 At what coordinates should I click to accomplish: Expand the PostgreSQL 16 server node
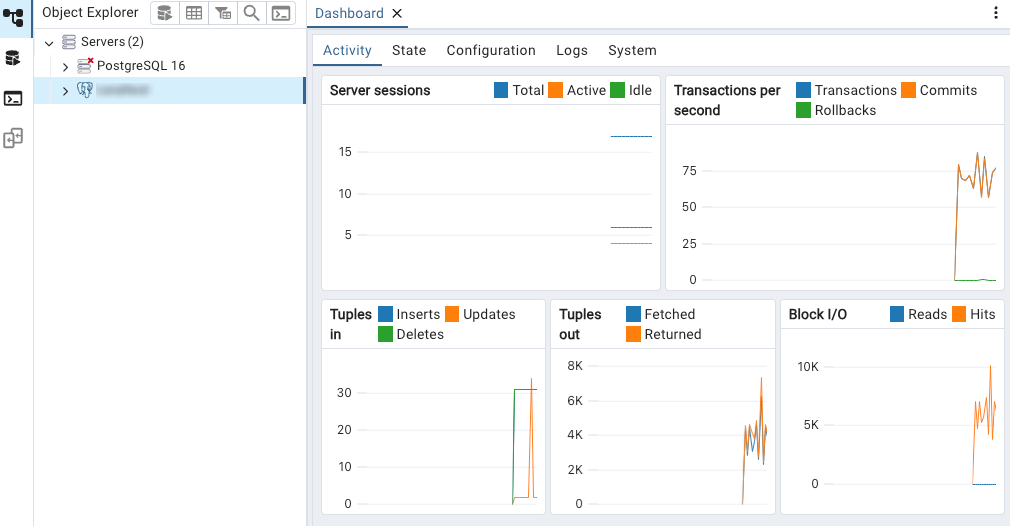(65, 67)
